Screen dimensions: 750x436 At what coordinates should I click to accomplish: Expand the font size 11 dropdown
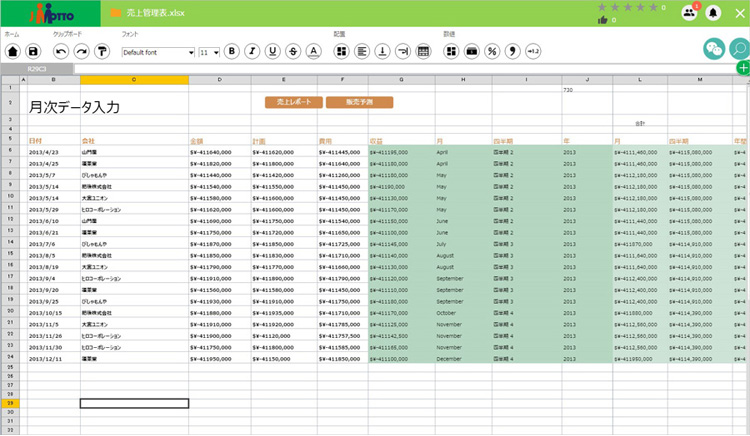point(209,52)
